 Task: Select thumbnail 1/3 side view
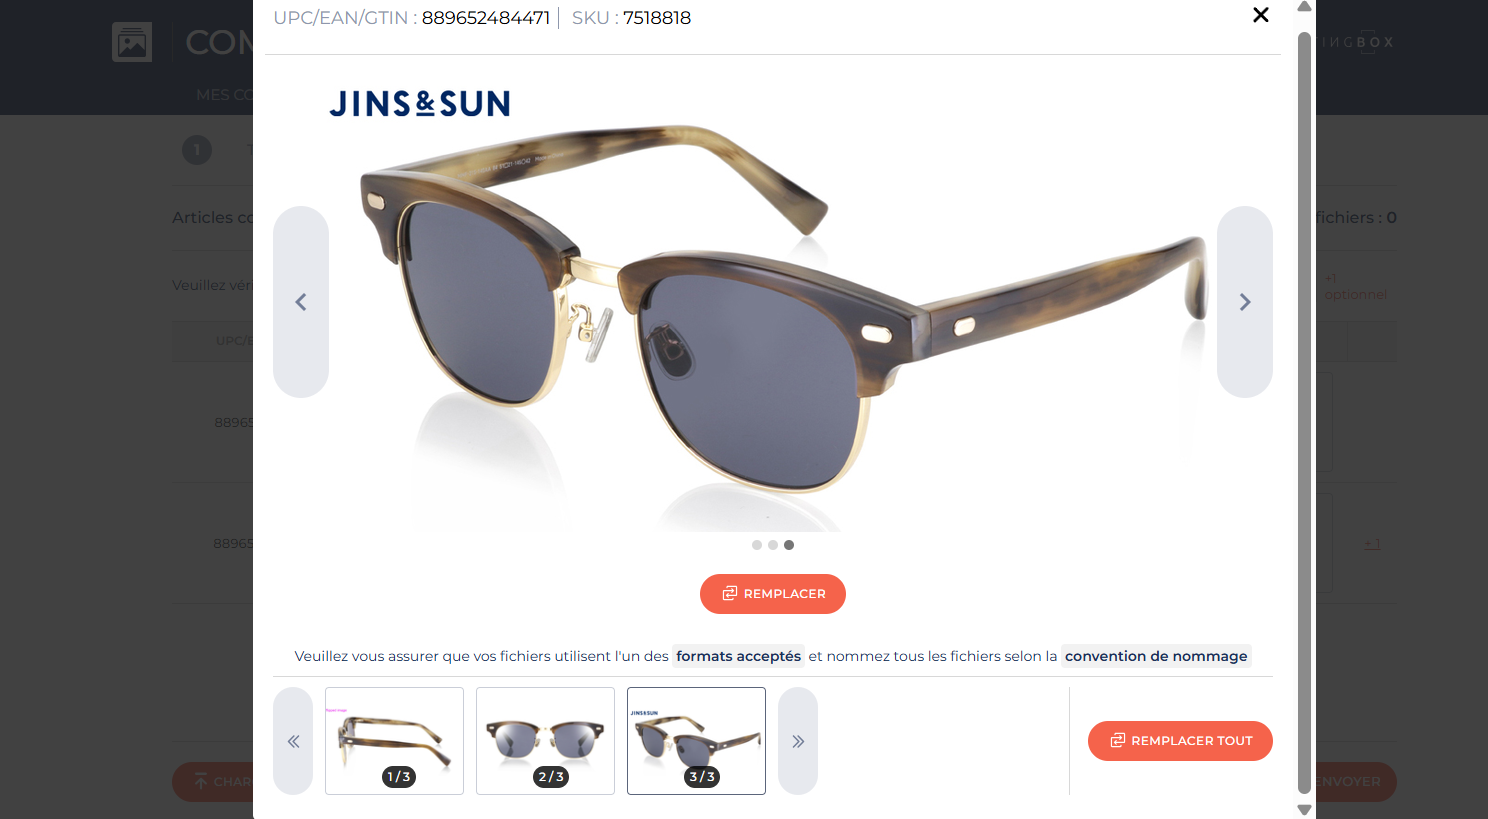(394, 741)
